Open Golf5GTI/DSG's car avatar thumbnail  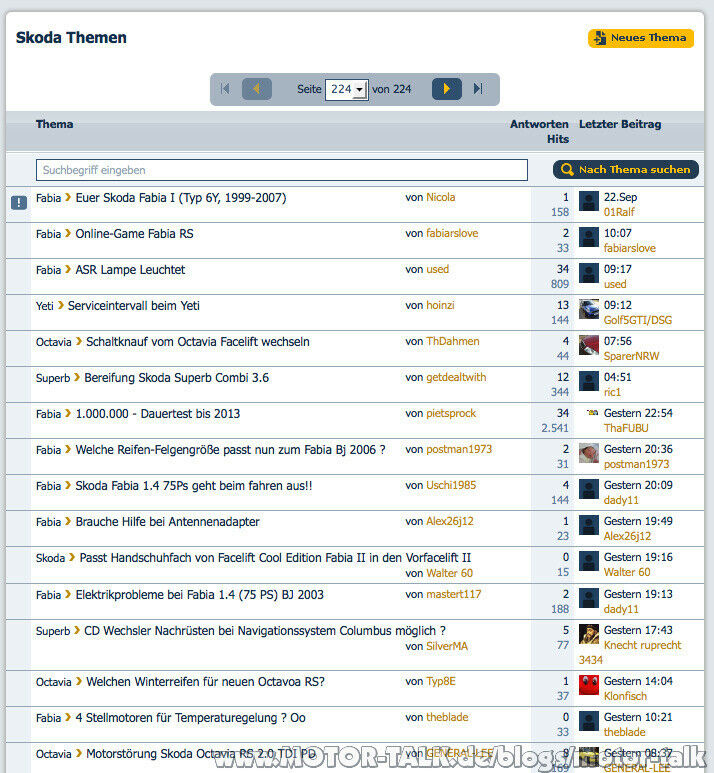pyautogui.click(x=588, y=309)
